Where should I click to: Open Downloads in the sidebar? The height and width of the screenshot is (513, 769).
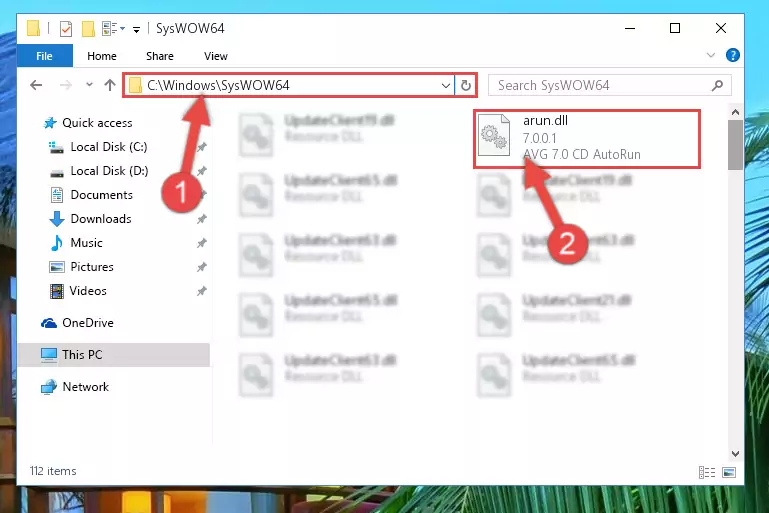click(101, 219)
